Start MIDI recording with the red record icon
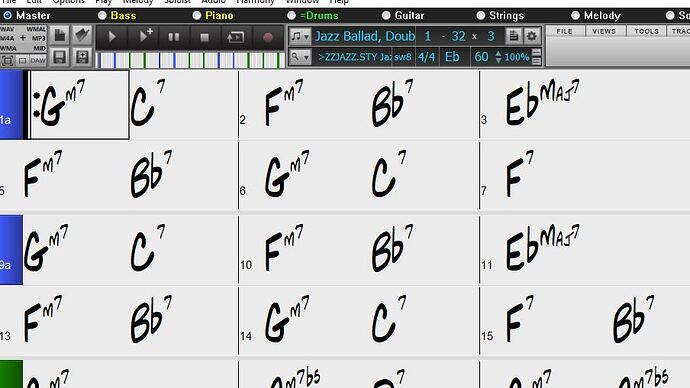Image resolution: width=690 pixels, height=388 pixels. tap(268, 37)
